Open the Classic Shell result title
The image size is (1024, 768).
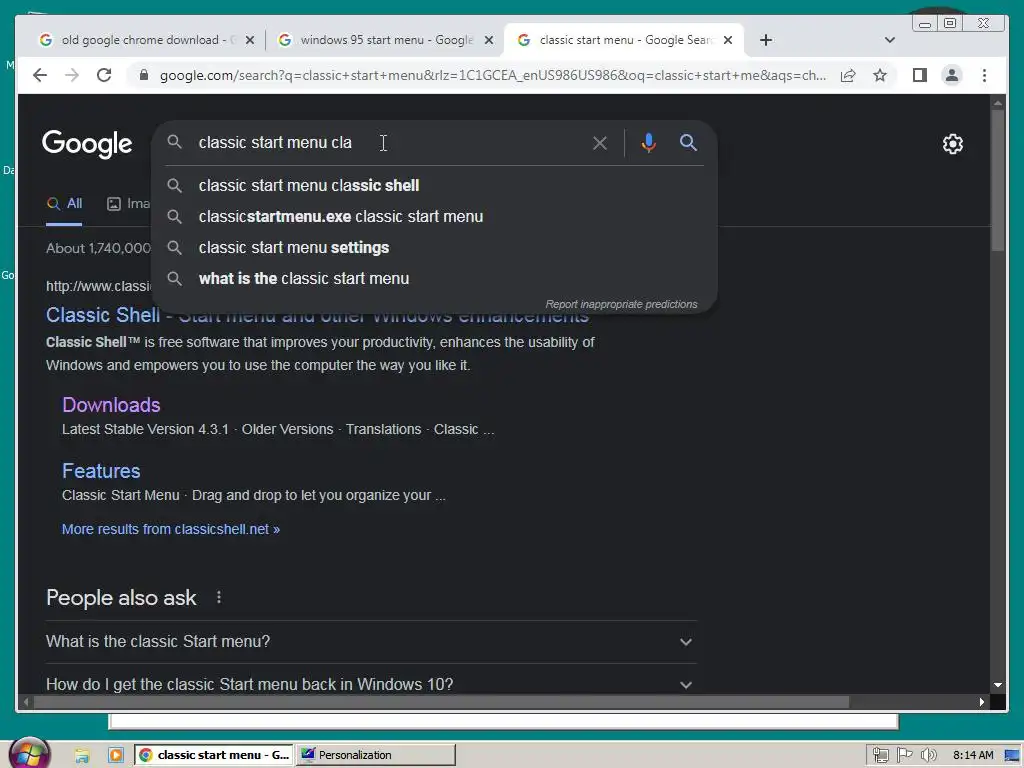coord(317,316)
